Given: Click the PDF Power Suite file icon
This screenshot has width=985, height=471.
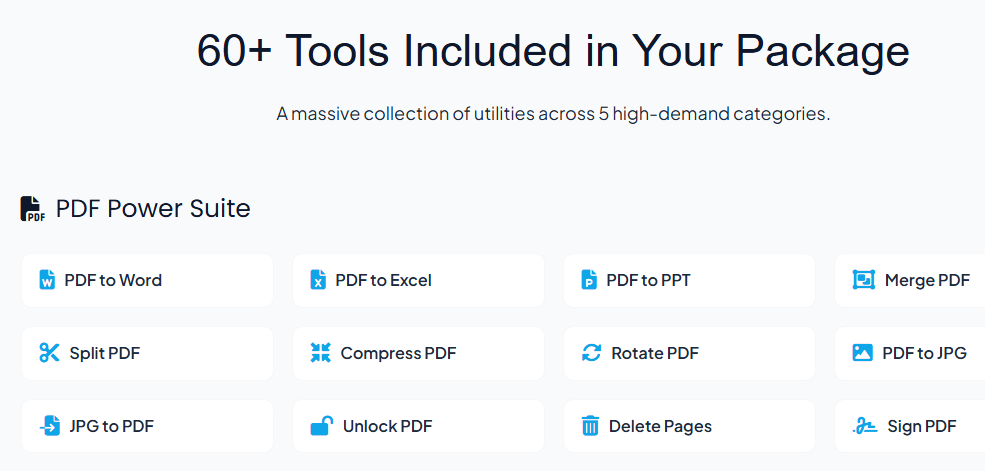Looking at the screenshot, I should [x=33, y=209].
